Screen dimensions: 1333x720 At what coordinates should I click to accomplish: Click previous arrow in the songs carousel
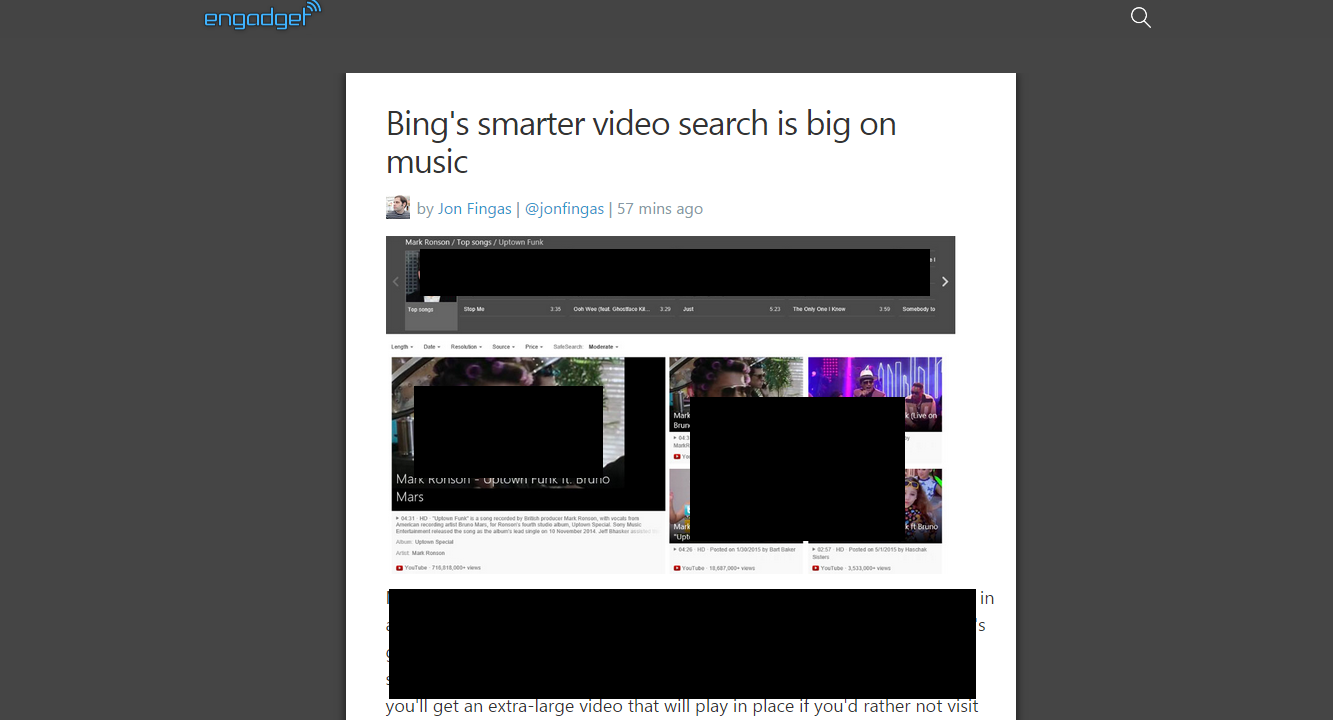click(395, 282)
